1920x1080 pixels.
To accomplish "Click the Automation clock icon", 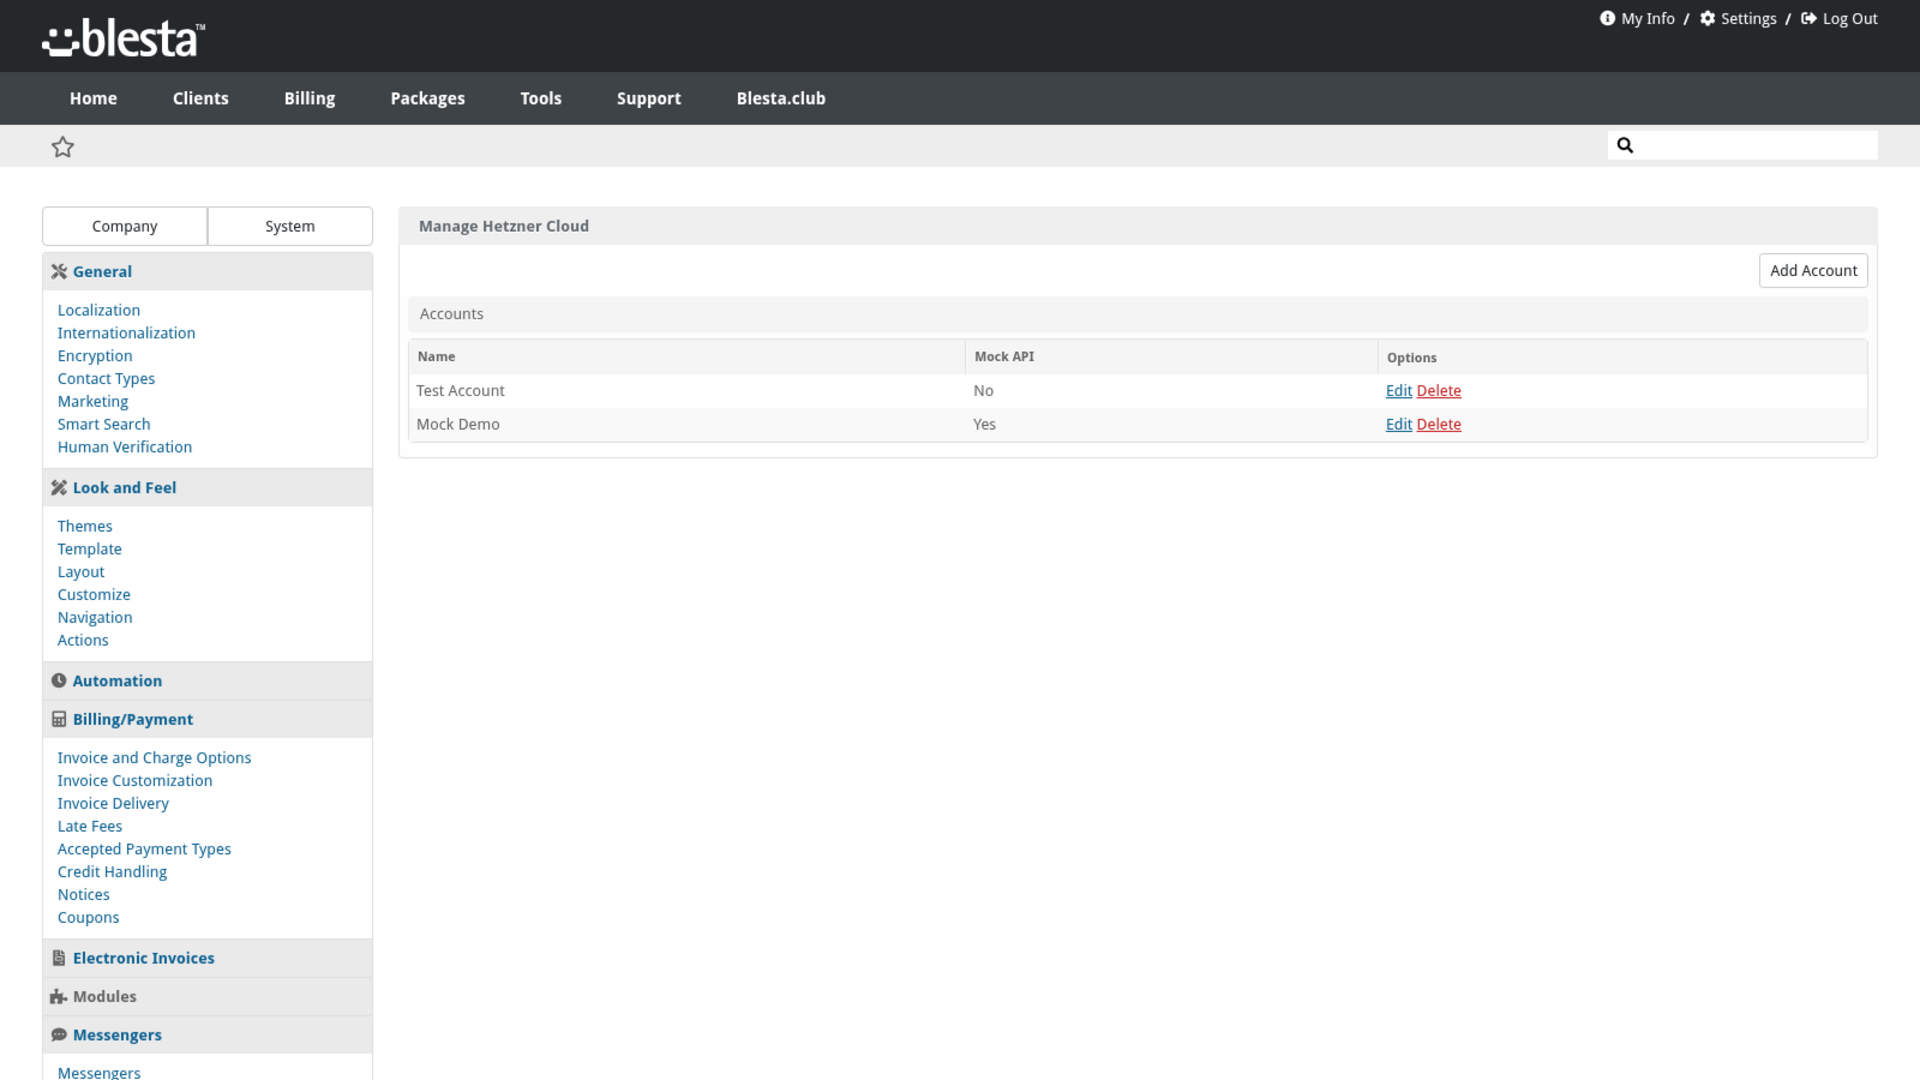I will click(x=59, y=680).
